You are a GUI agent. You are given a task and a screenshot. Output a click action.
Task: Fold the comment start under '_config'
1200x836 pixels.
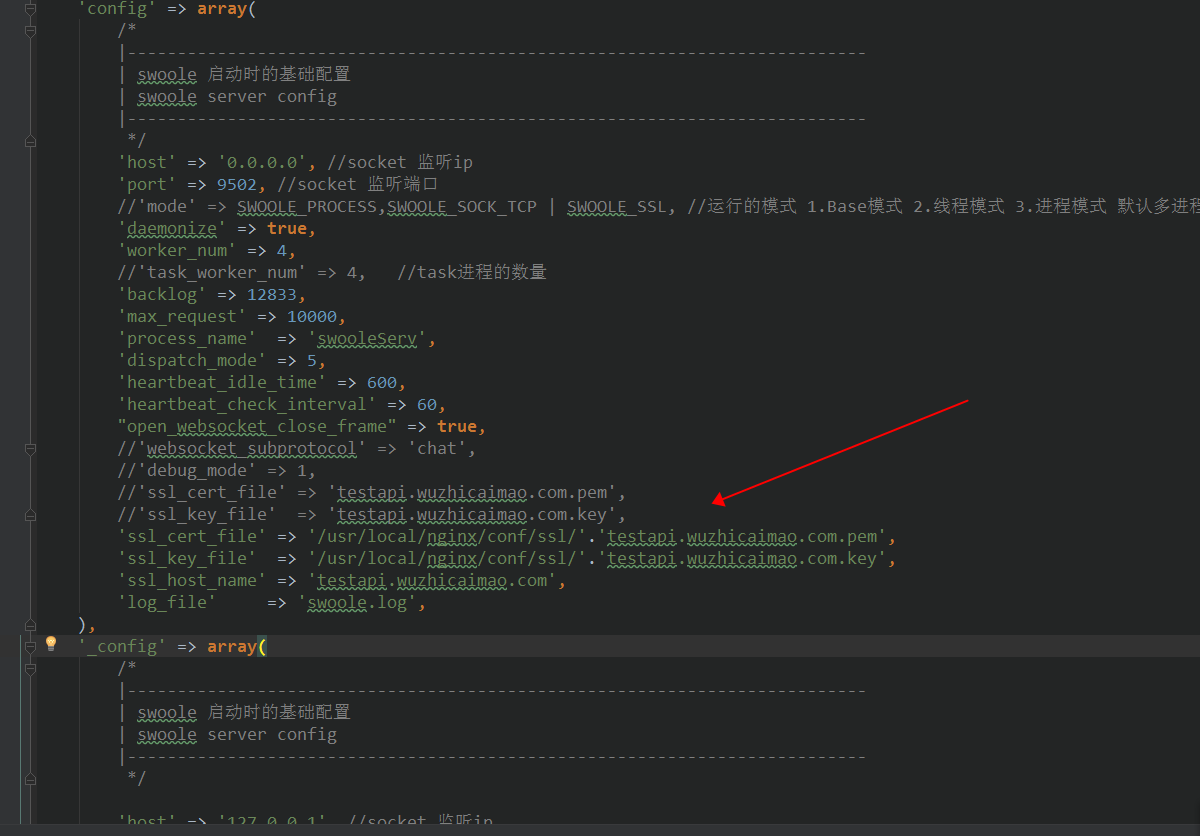(30, 669)
